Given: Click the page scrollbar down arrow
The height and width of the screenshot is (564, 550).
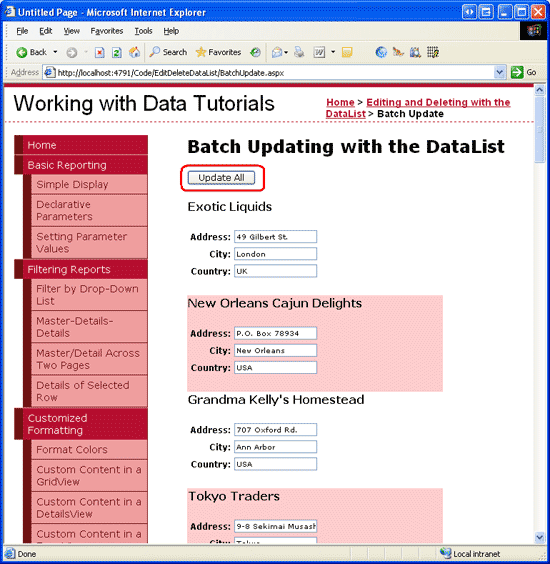Looking at the screenshot, I should (540, 537).
